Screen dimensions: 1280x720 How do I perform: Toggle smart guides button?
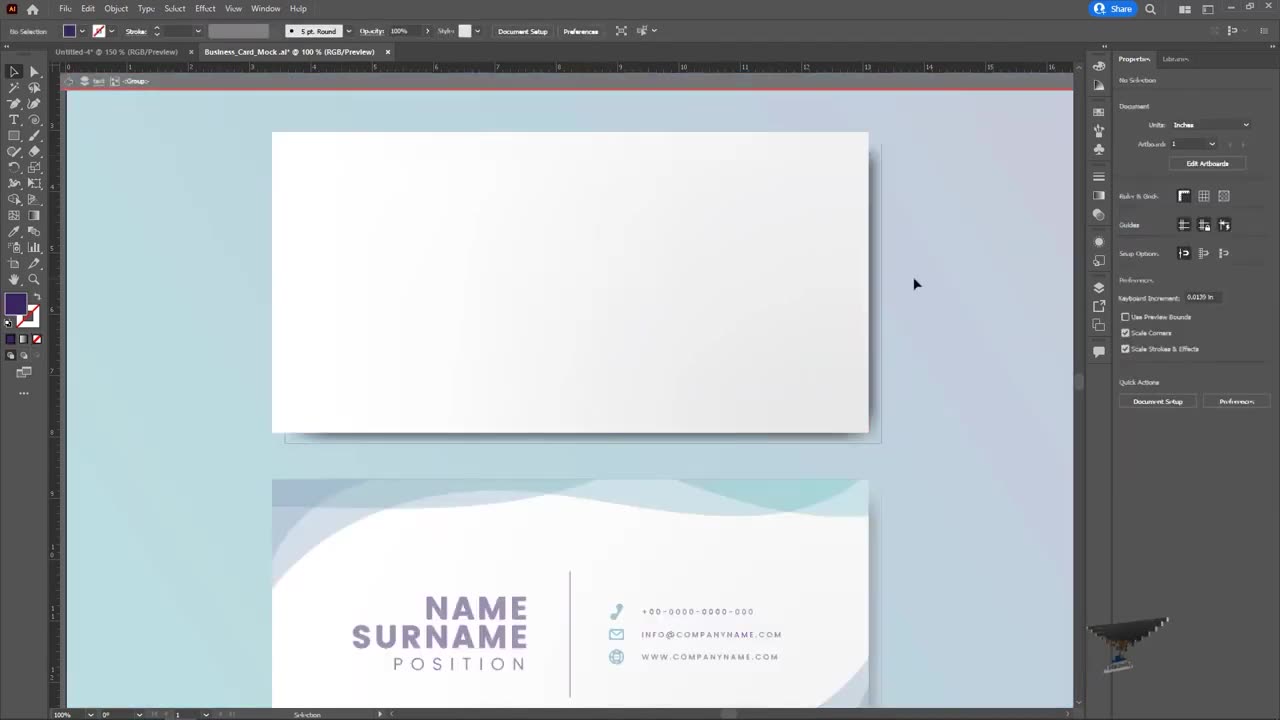click(1224, 225)
